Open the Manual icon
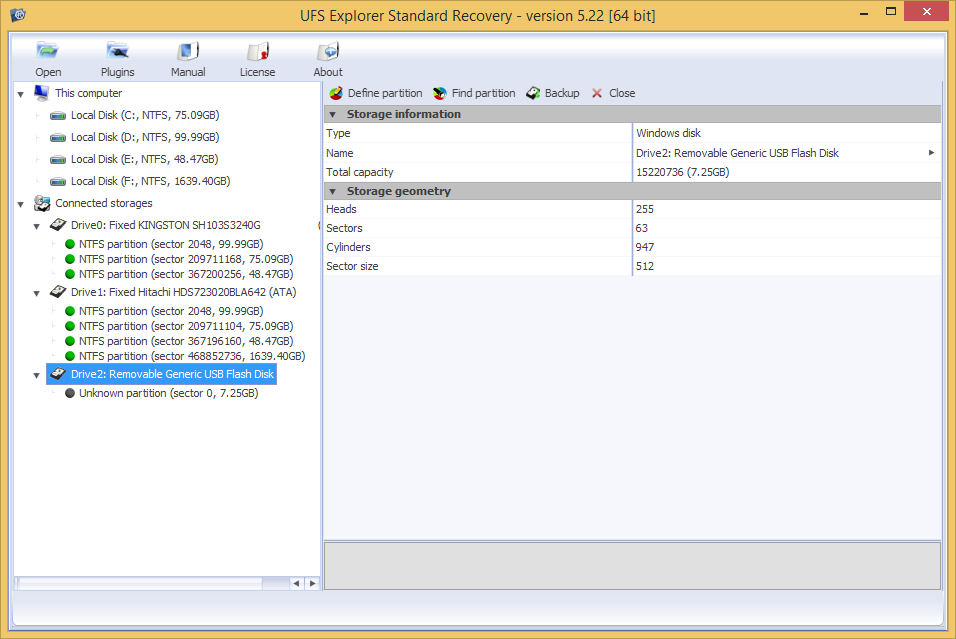The height and width of the screenshot is (639, 956). pos(188,53)
